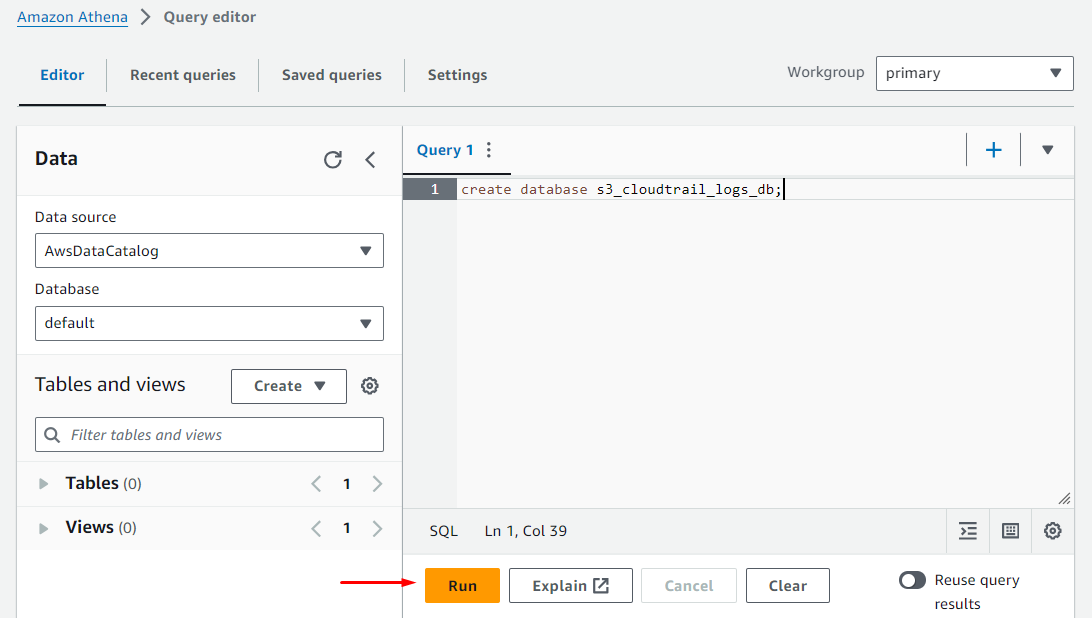1092x618 pixels.
Task: Open Tables and views settings gear
Action: (x=370, y=386)
